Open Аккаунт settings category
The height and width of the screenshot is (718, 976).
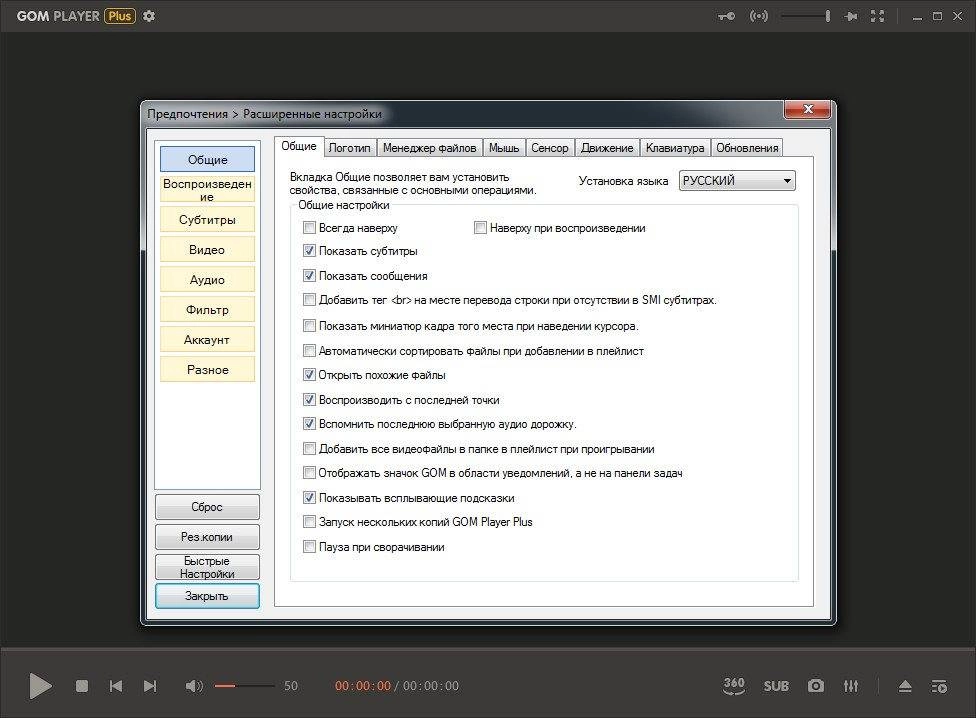click(207, 340)
